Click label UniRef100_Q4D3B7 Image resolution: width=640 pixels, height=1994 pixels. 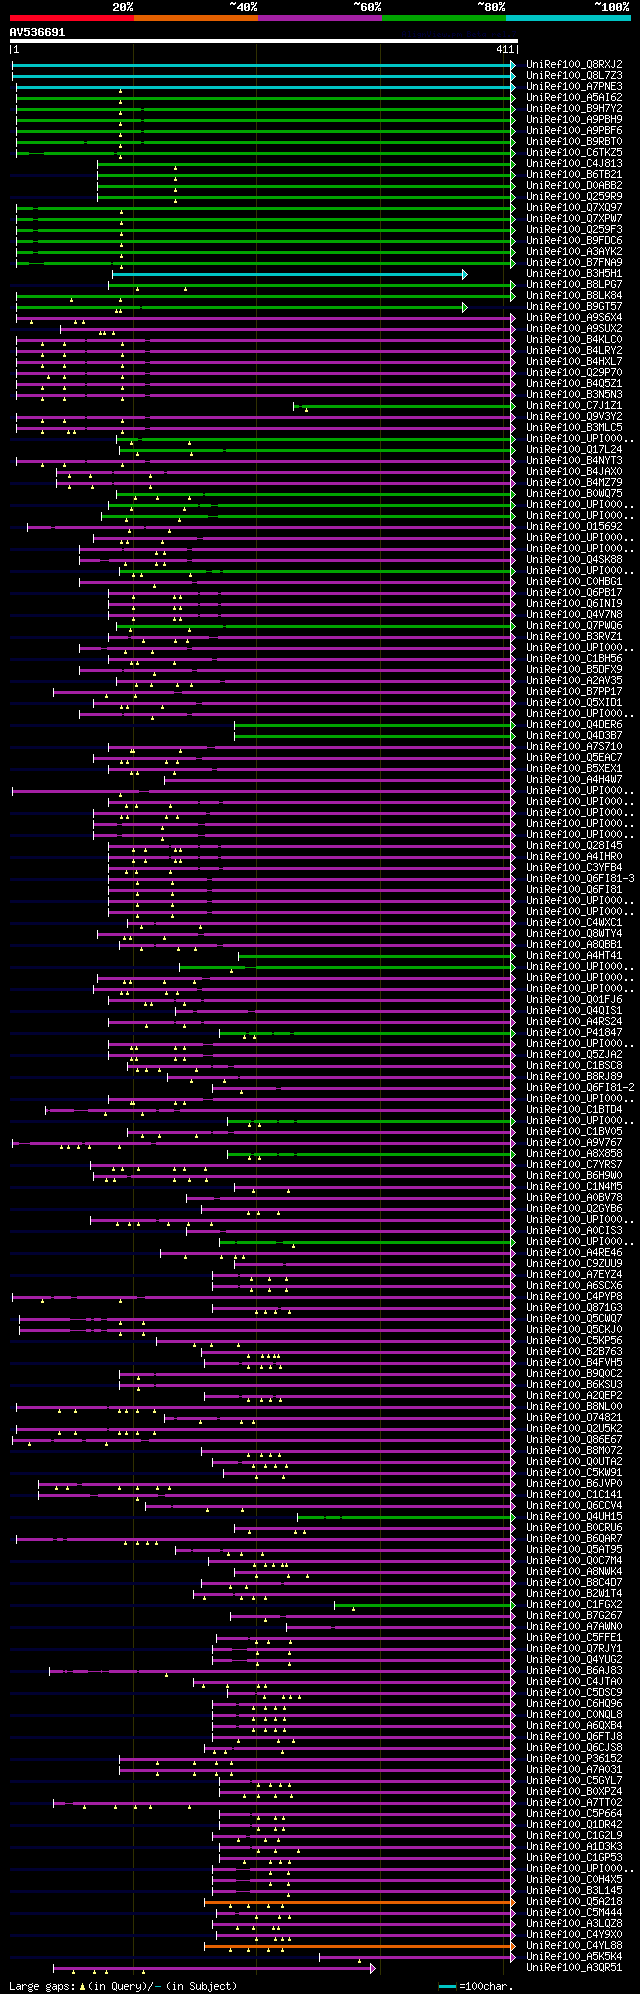pyautogui.click(x=574, y=736)
